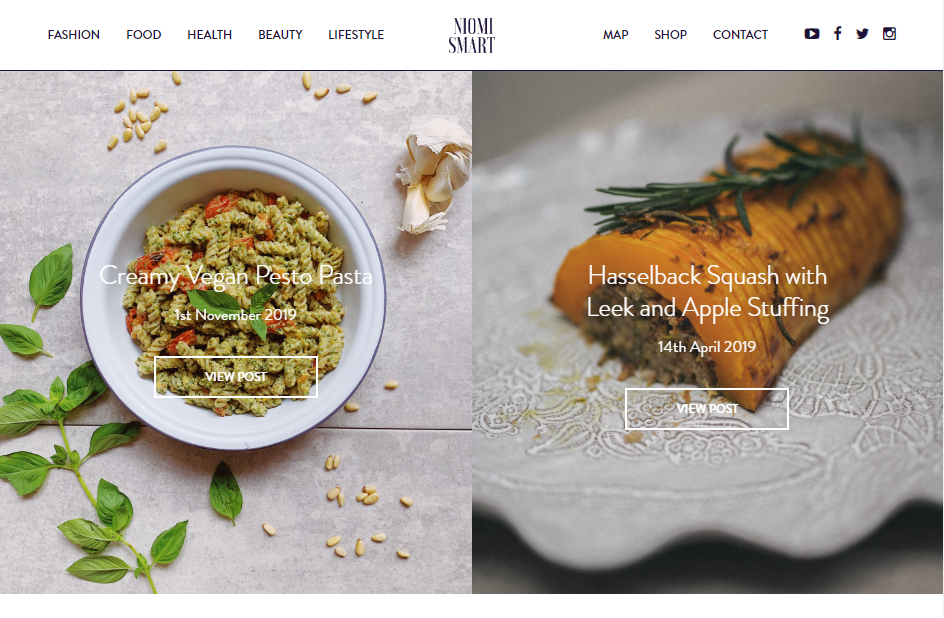944x618 pixels.
Task: View post for Creamy Vegan Pesto Pasta
Action: tap(235, 377)
